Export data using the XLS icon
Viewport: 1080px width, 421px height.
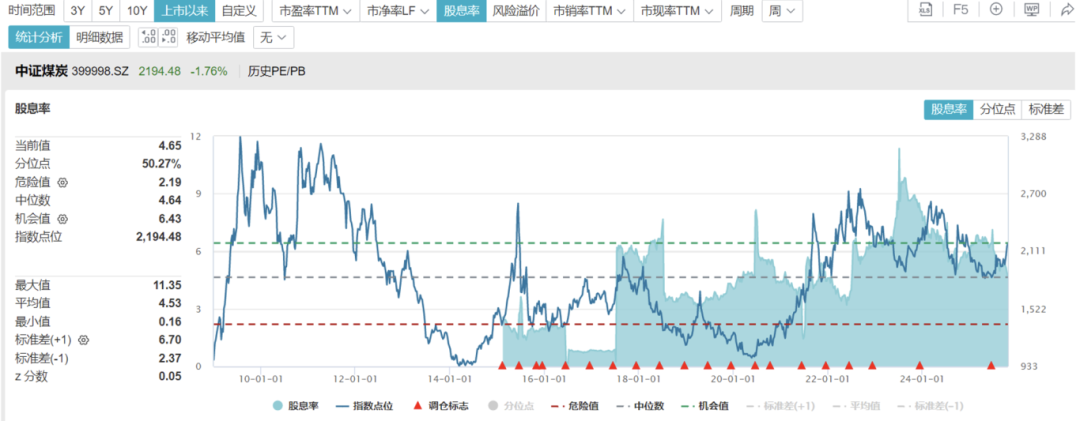(926, 10)
